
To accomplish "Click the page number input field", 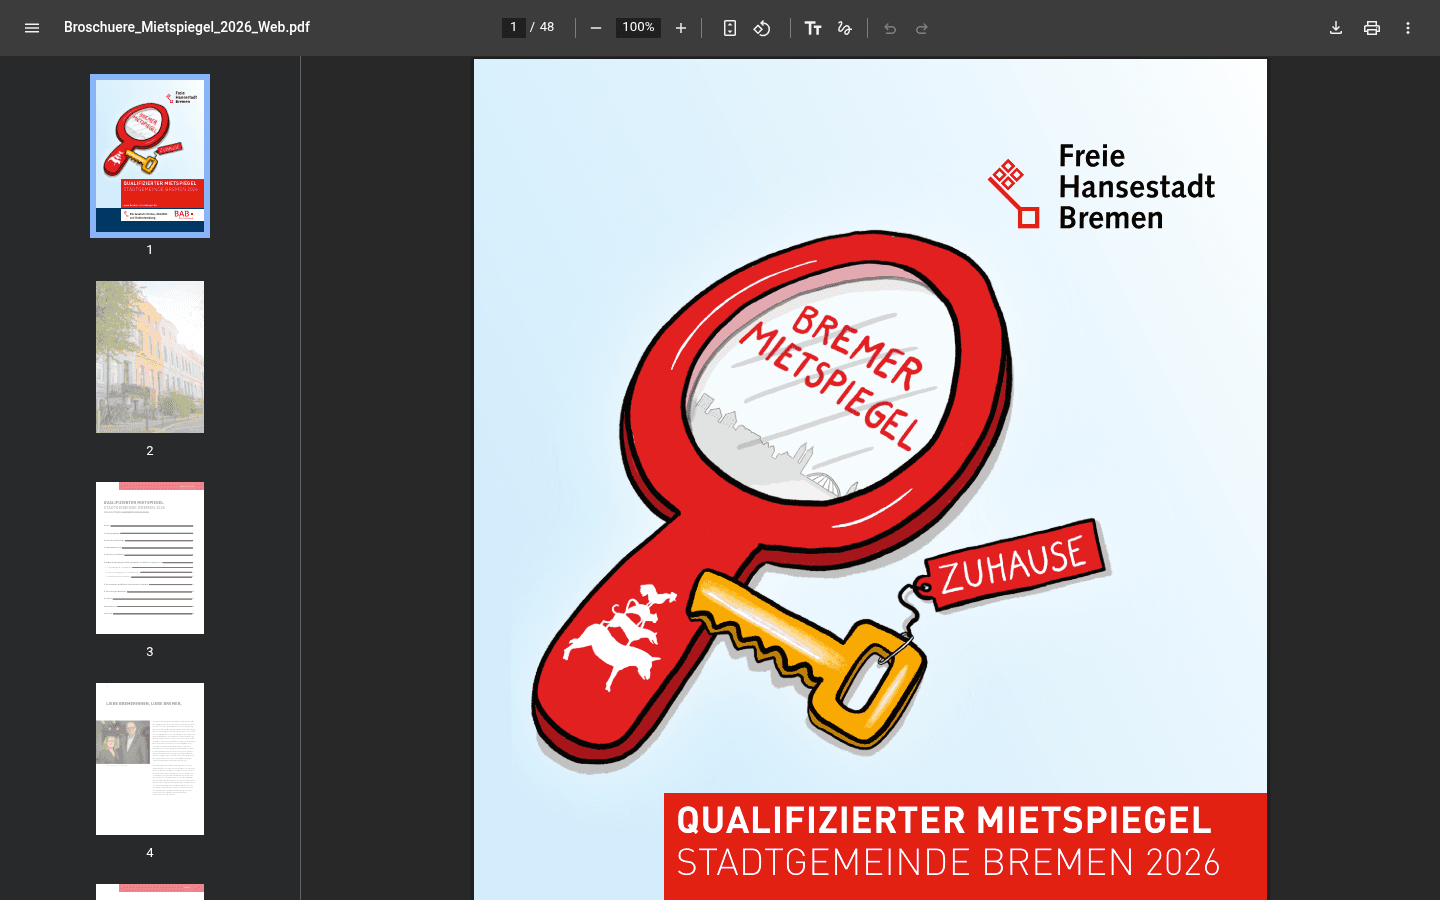I will click(x=514, y=27).
